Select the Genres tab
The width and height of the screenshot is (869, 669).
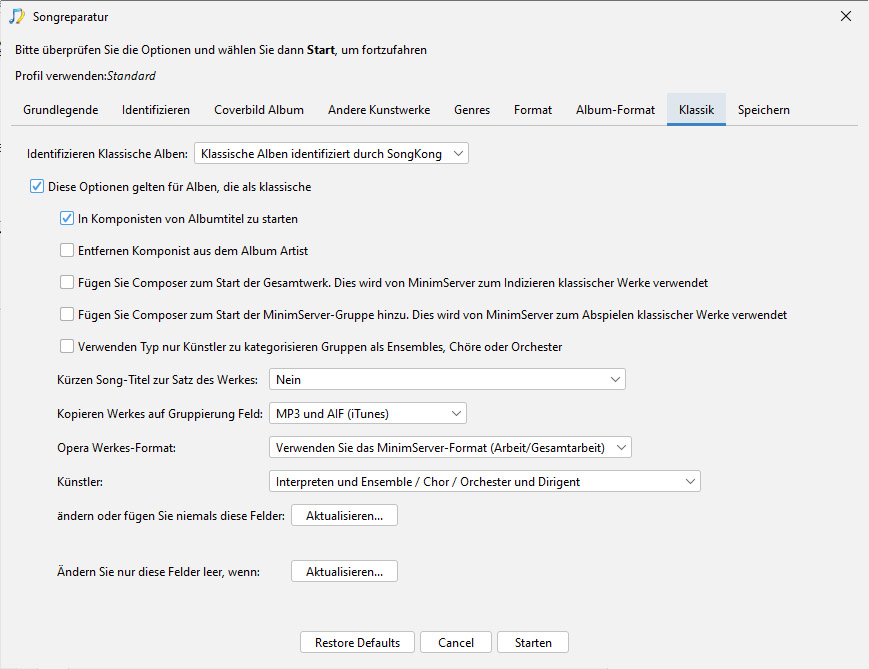click(x=472, y=110)
